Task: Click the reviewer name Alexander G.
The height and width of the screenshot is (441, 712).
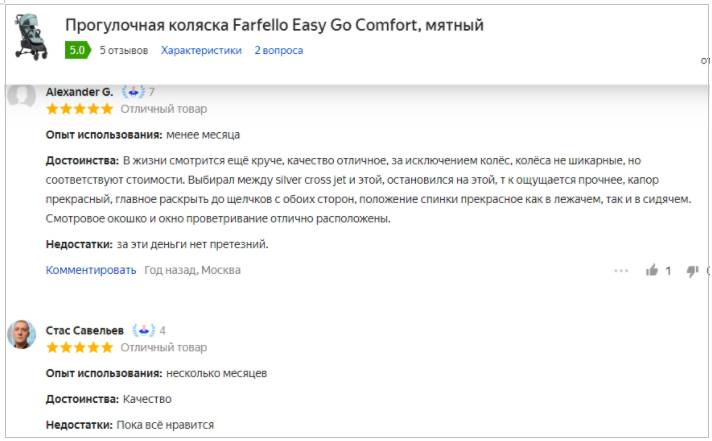Action: tap(79, 92)
